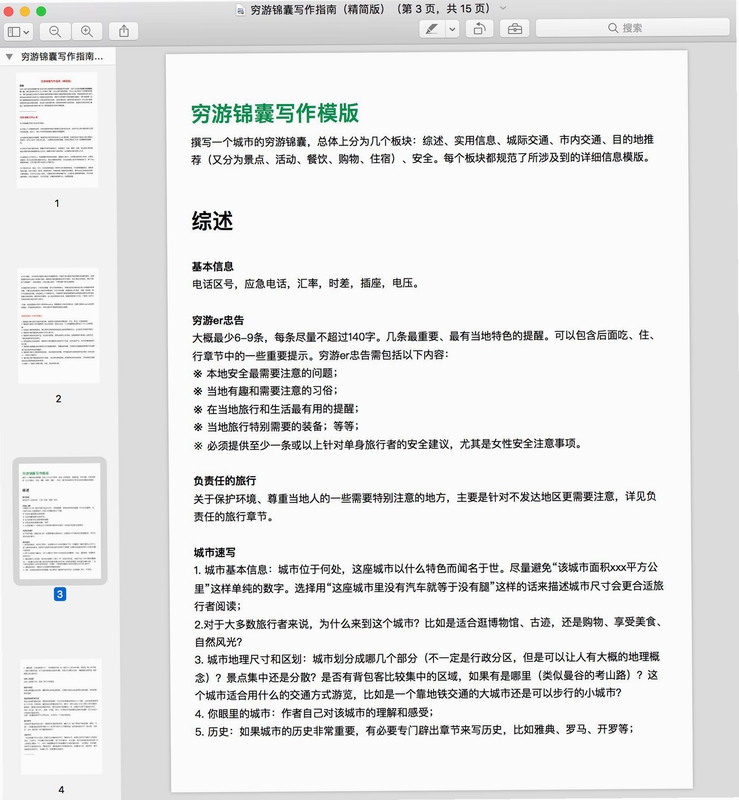Click the 穷游锦囊写作指南 sidebar document title

click(62, 57)
